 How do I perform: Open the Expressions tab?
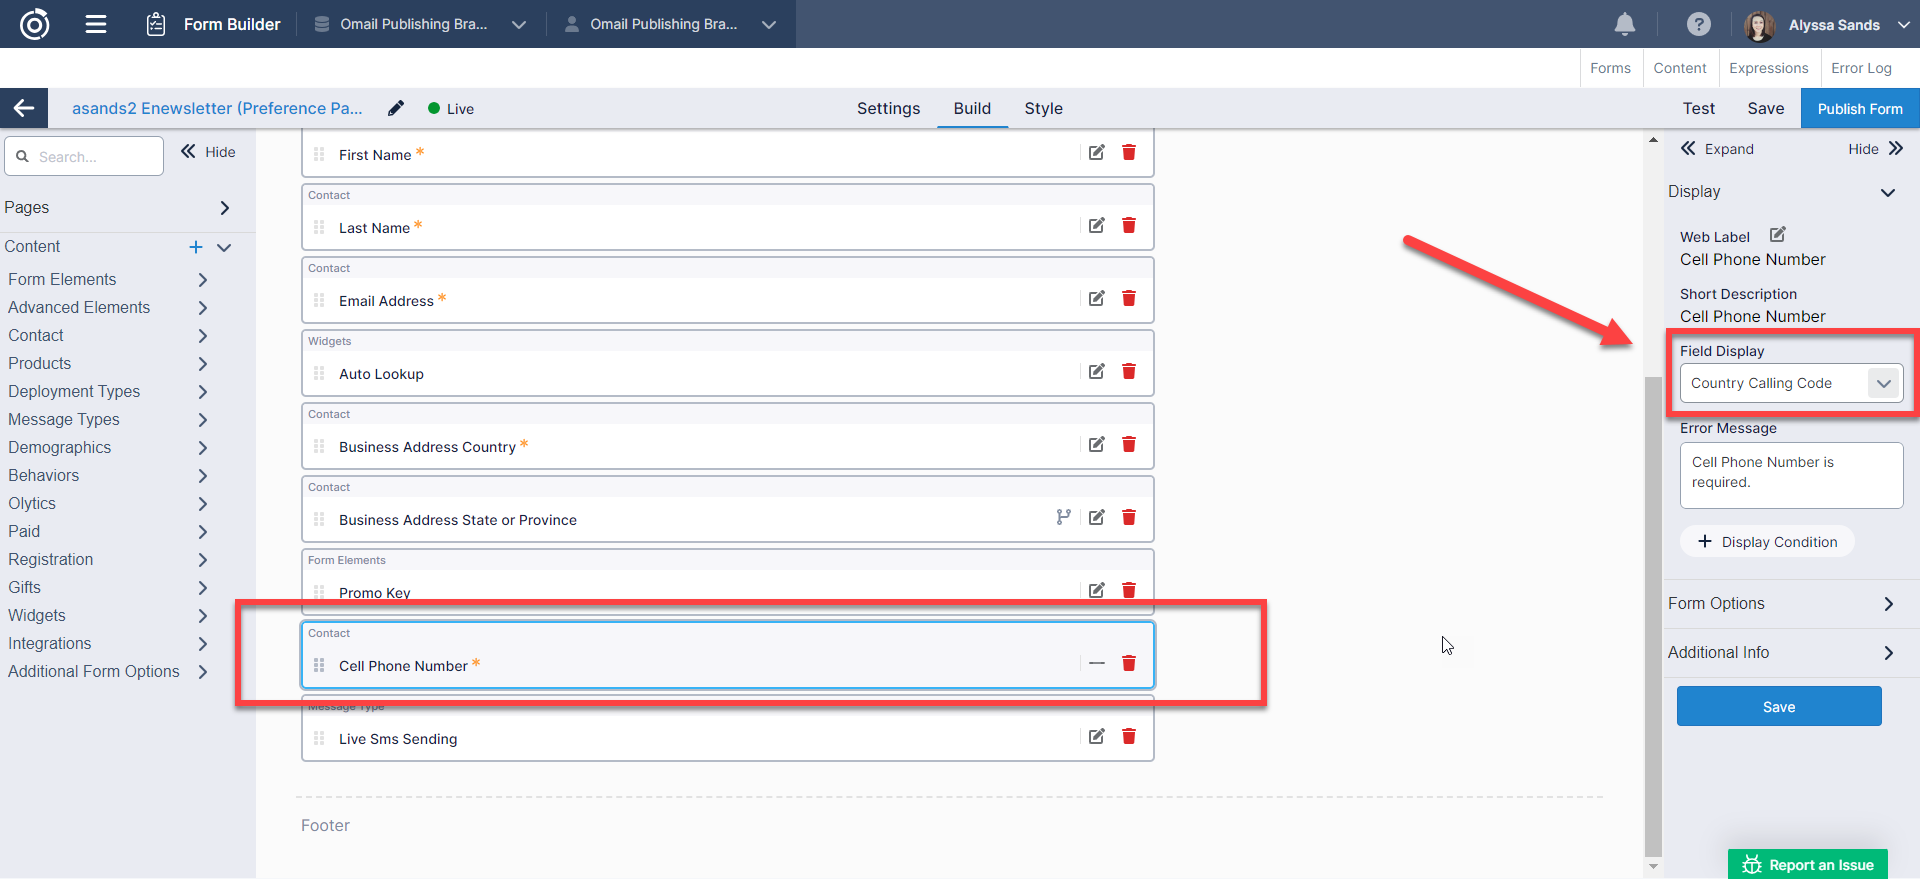coord(1768,68)
